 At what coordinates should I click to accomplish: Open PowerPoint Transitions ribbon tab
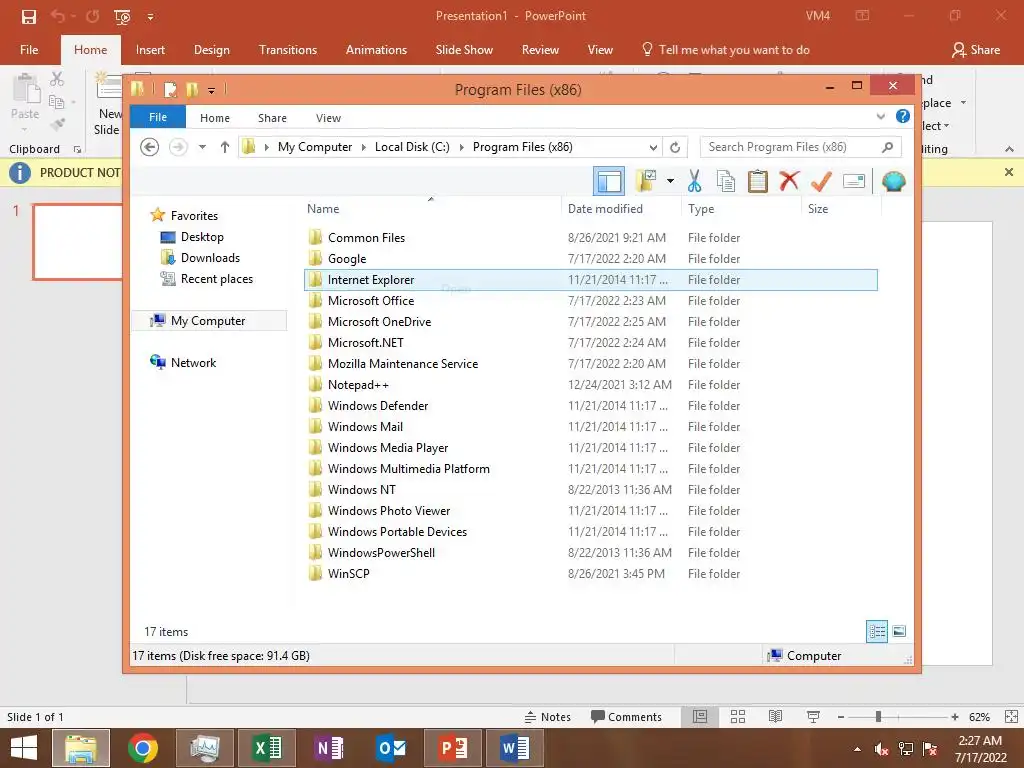pos(287,50)
